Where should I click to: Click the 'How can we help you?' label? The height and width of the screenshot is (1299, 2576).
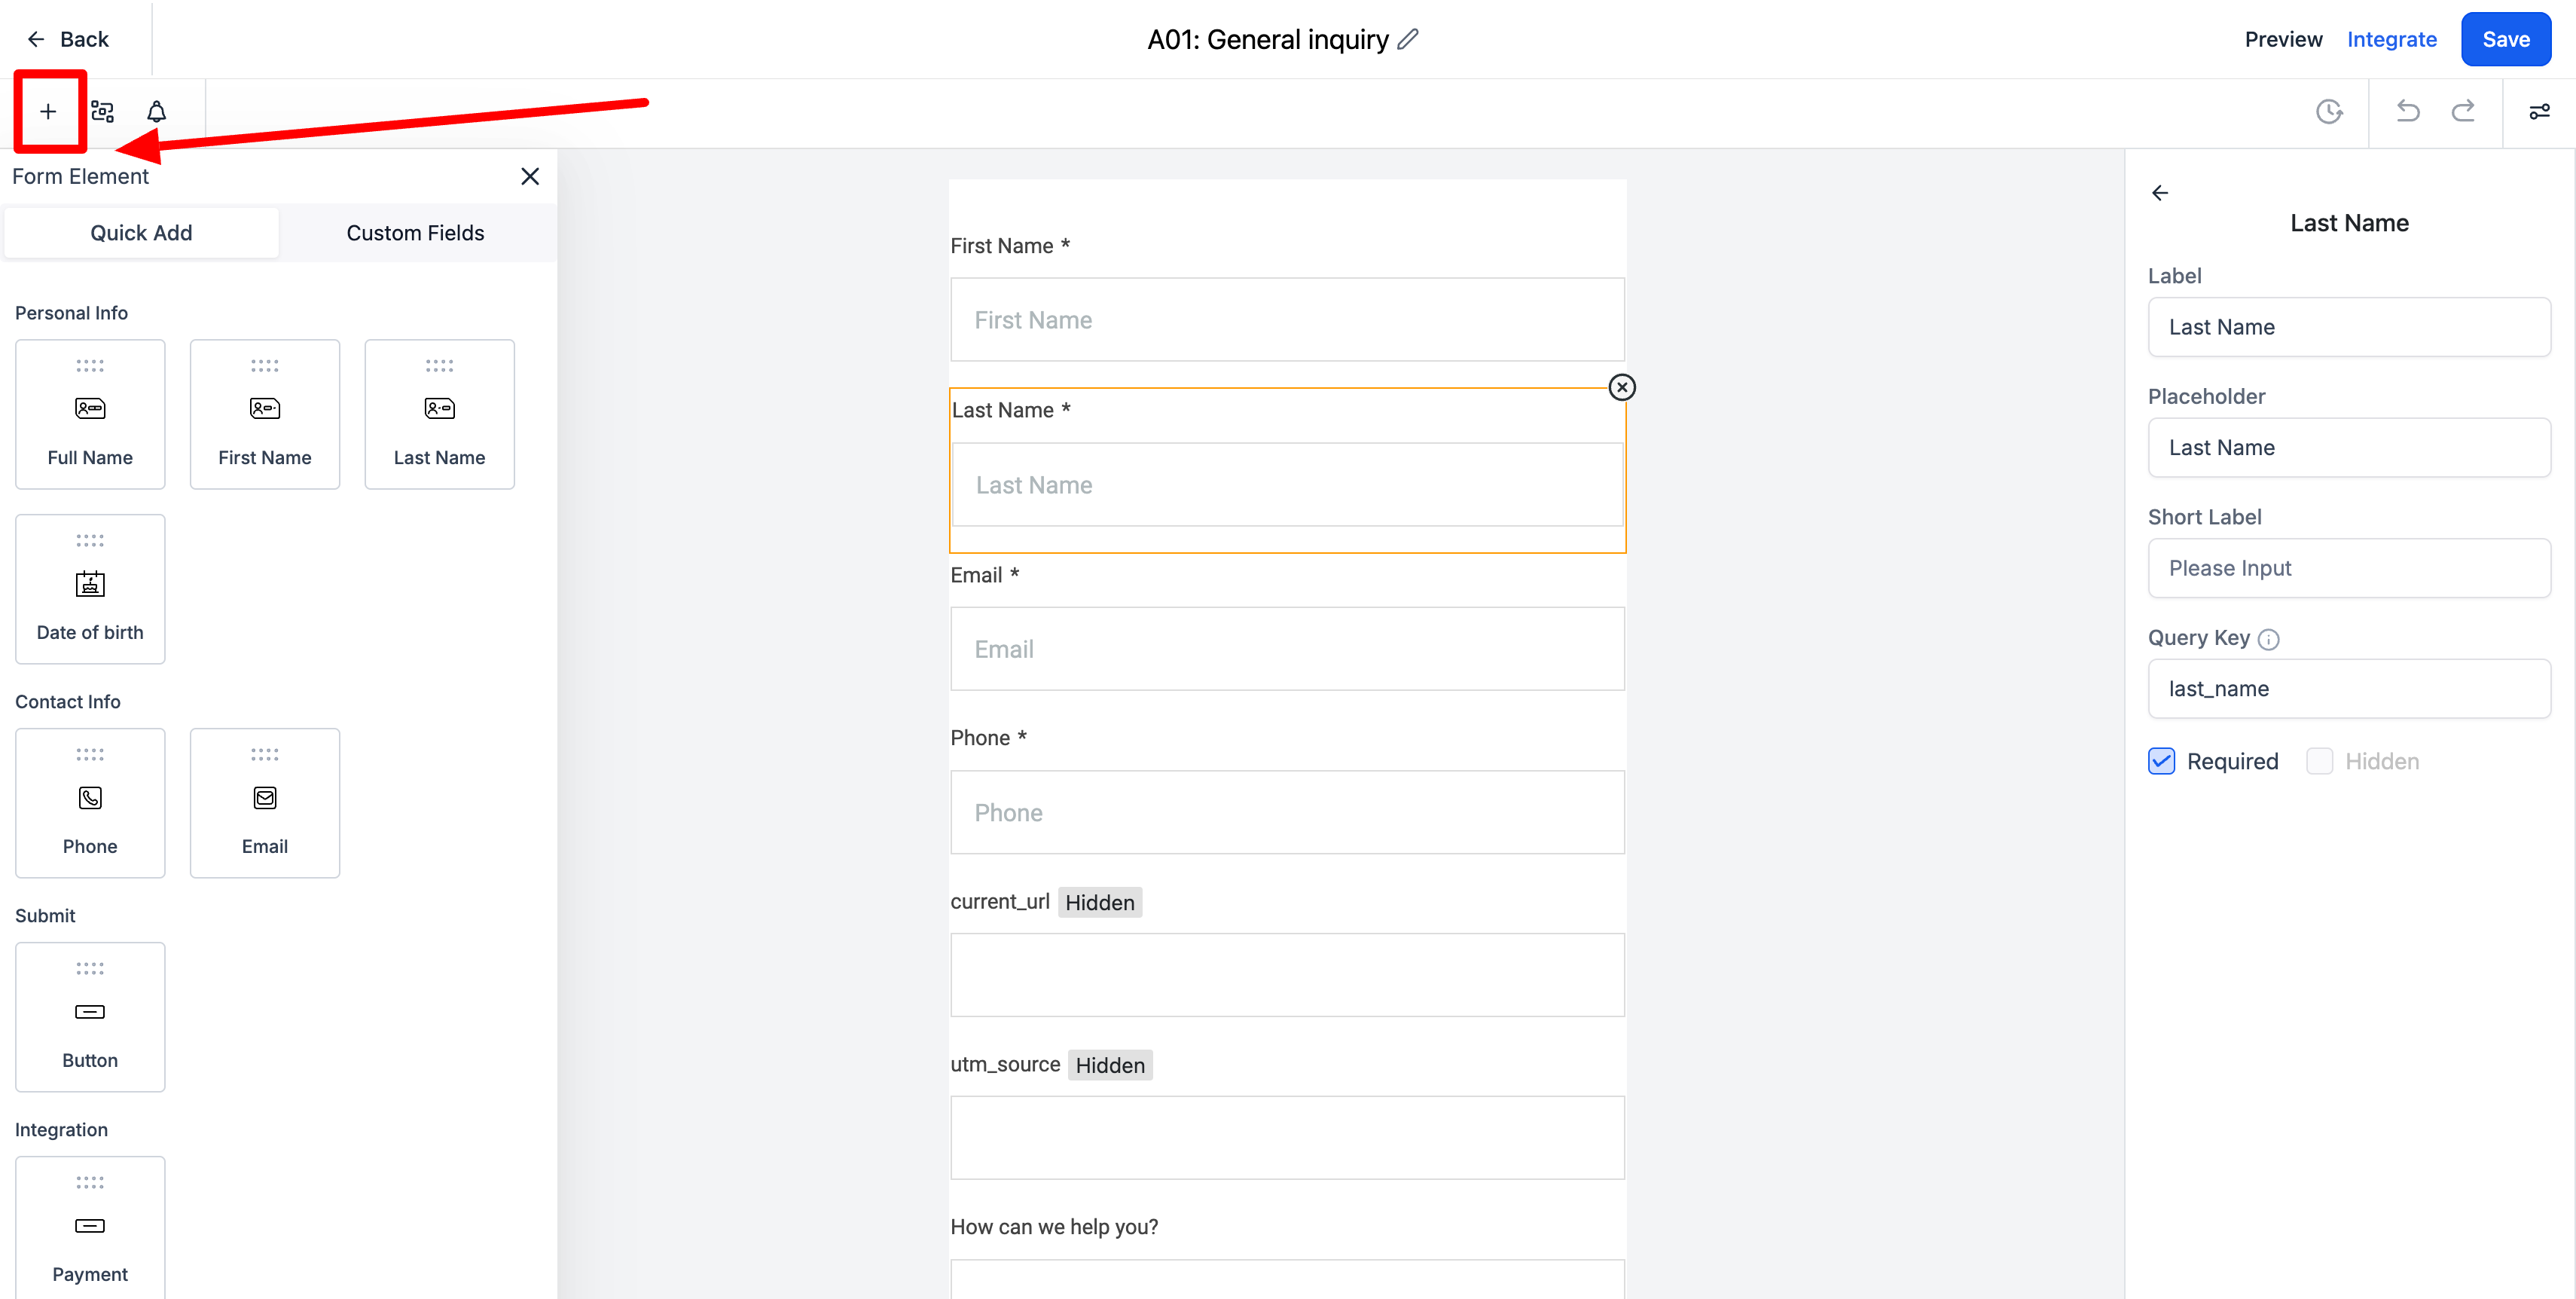coord(1054,1227)
